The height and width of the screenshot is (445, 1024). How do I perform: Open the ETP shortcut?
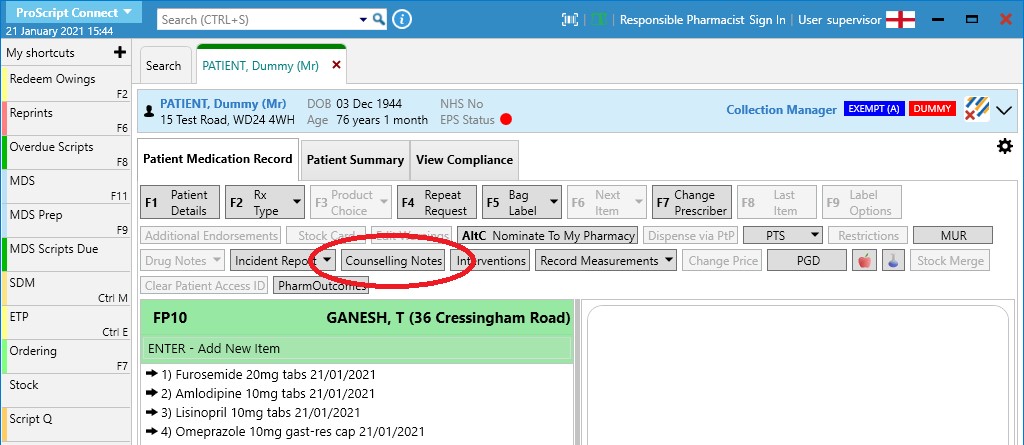66,323
